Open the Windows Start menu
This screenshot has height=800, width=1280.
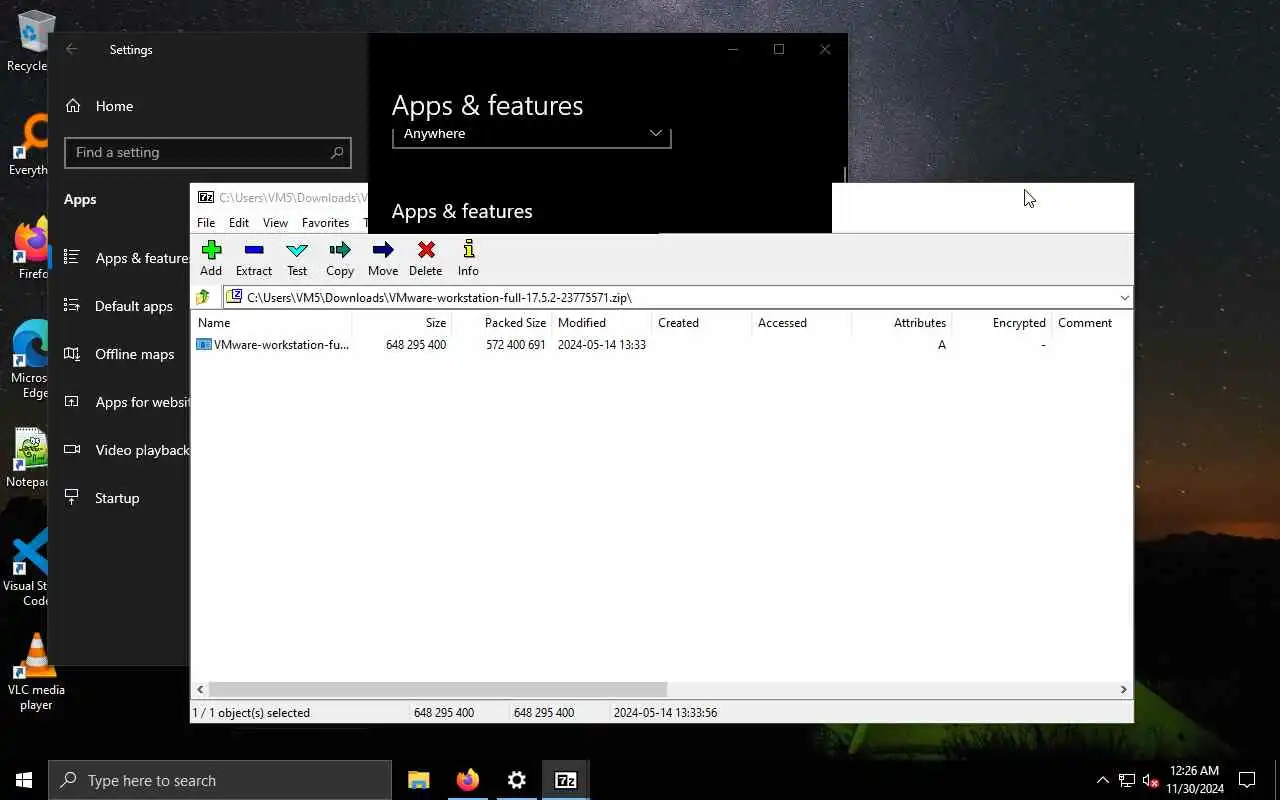pyautogui.click(x=24, y=780)
